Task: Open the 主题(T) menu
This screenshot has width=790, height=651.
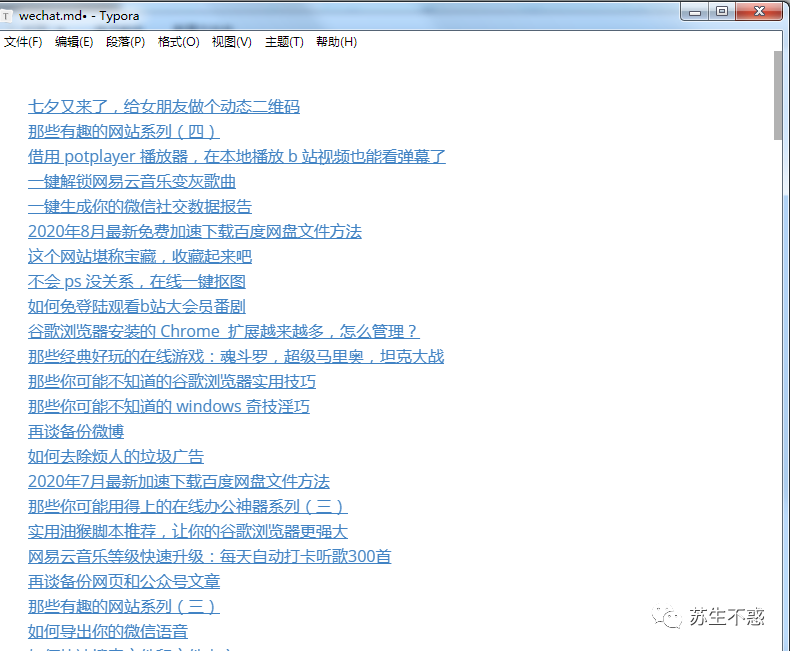Action: point(284,42)
